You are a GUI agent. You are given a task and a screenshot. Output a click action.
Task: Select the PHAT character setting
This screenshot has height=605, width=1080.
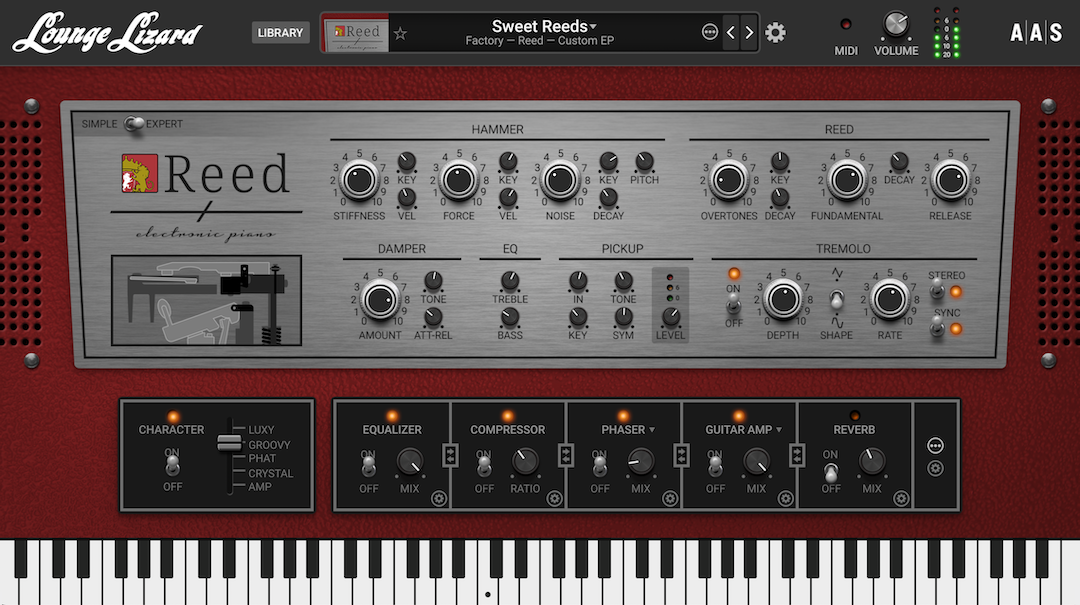click(262, 458)
